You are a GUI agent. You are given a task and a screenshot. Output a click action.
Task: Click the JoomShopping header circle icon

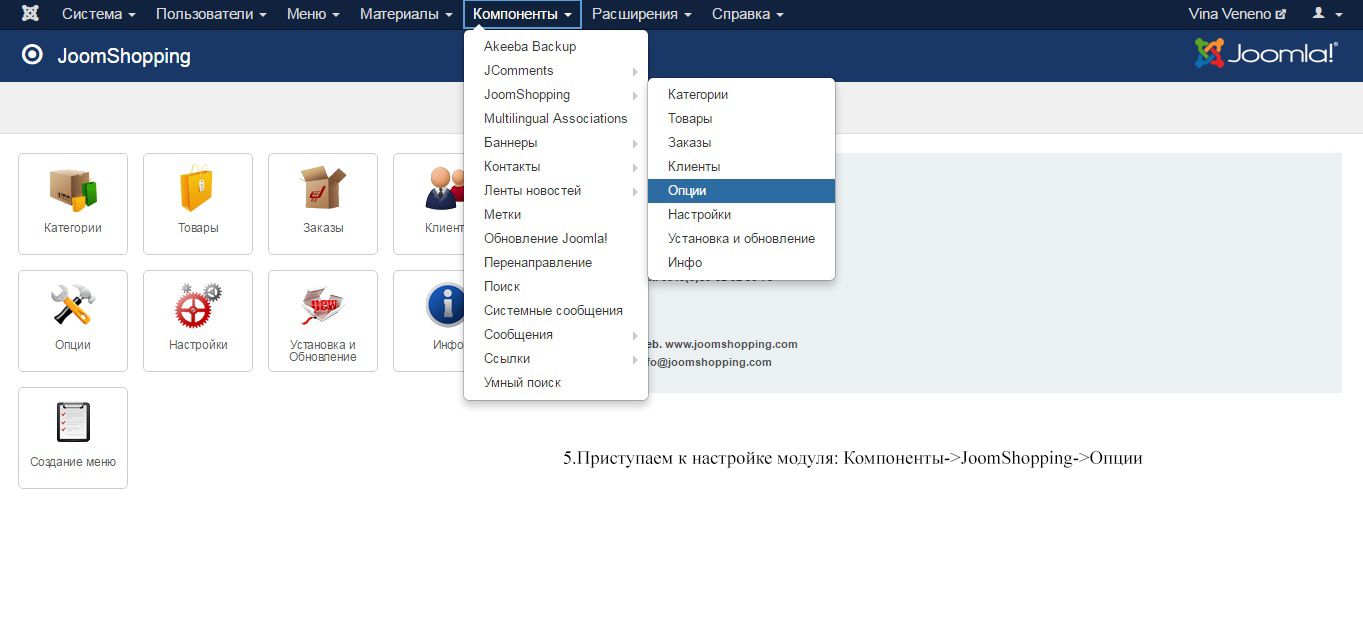(x=32, y=55)
